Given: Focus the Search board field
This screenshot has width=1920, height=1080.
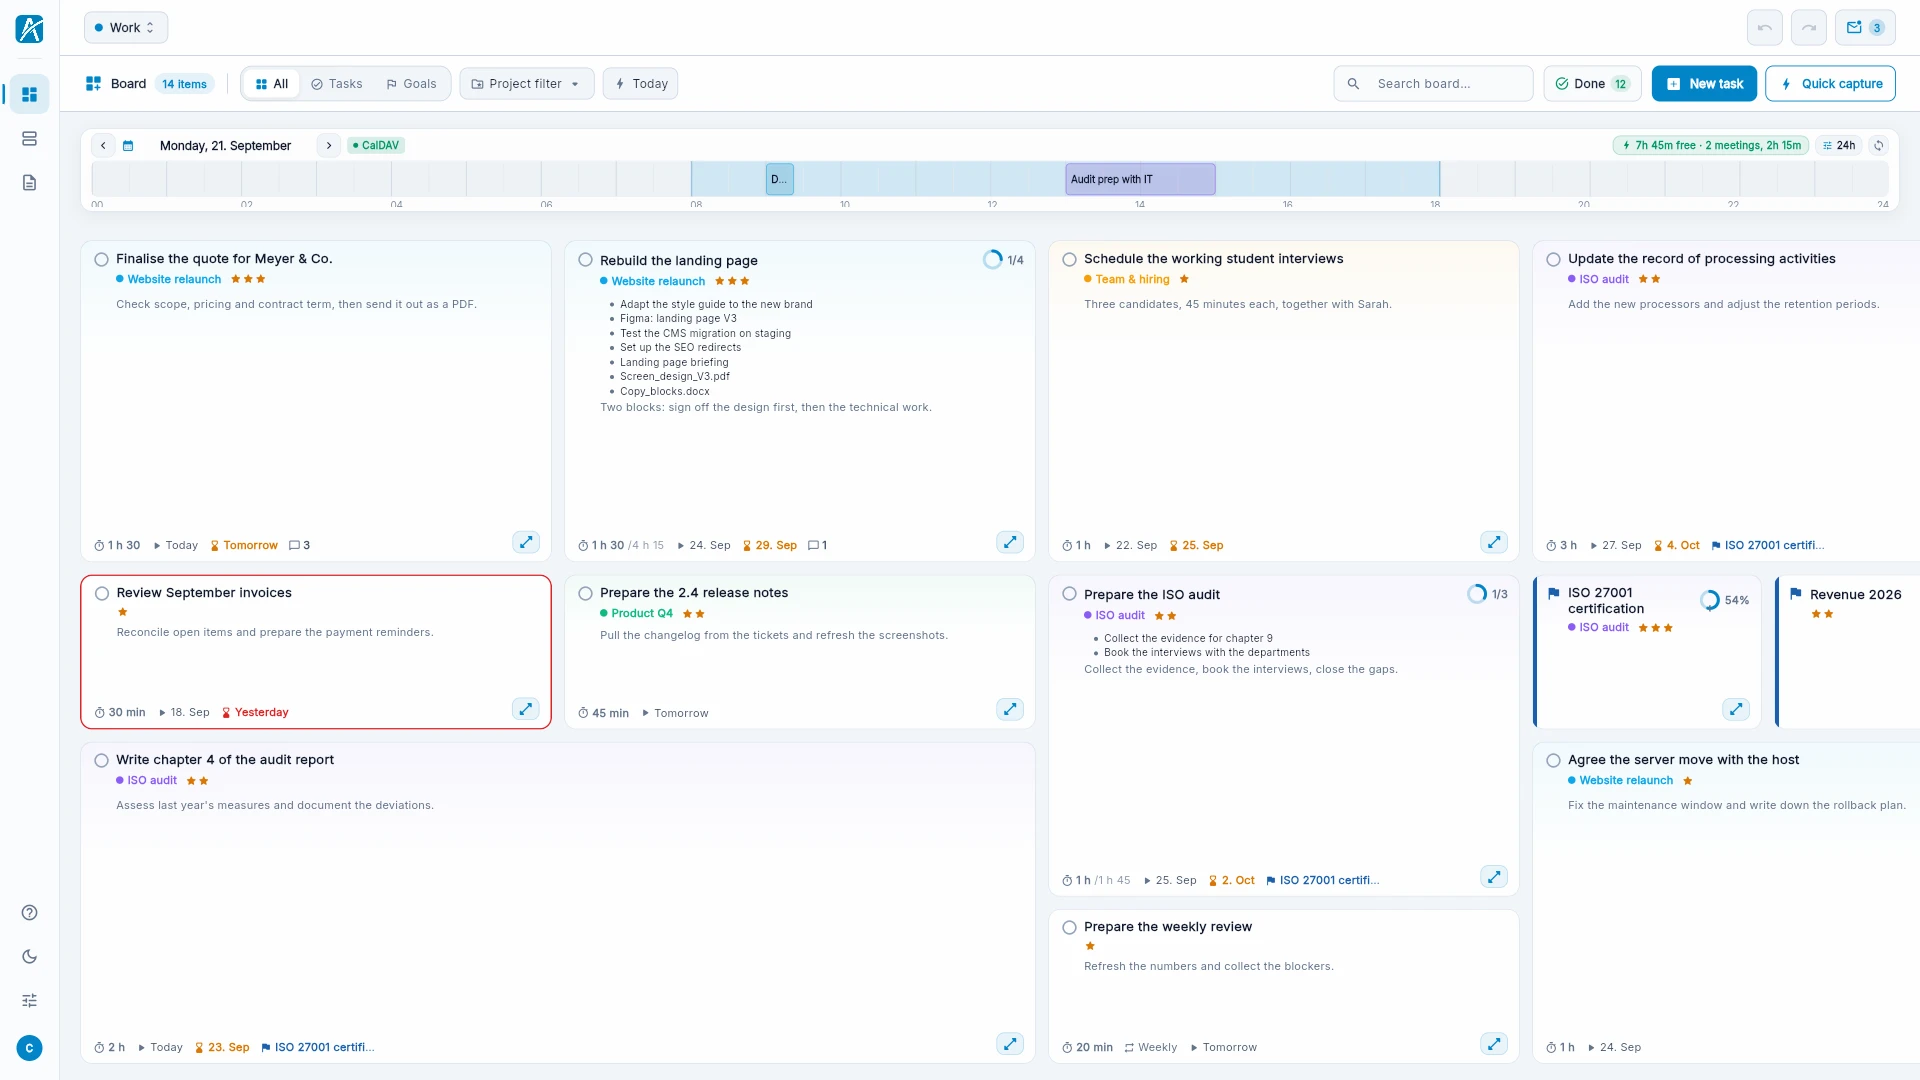Looking at the screenshot, I should click(1433, 84).
